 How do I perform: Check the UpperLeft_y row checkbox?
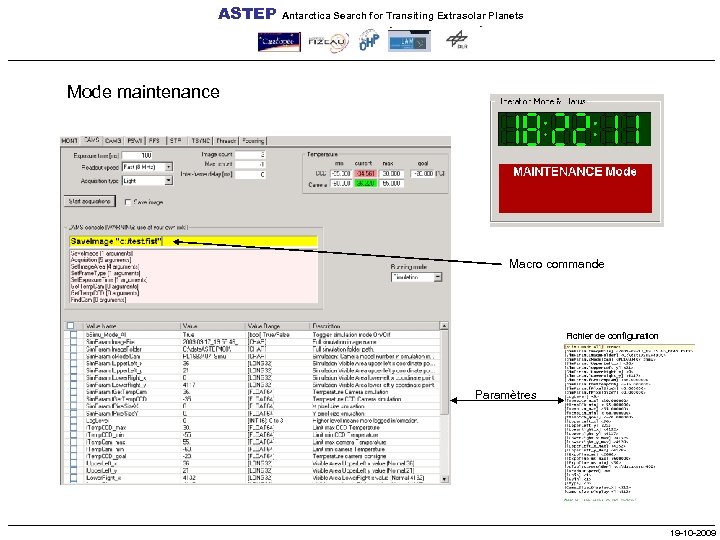point(73,471)
